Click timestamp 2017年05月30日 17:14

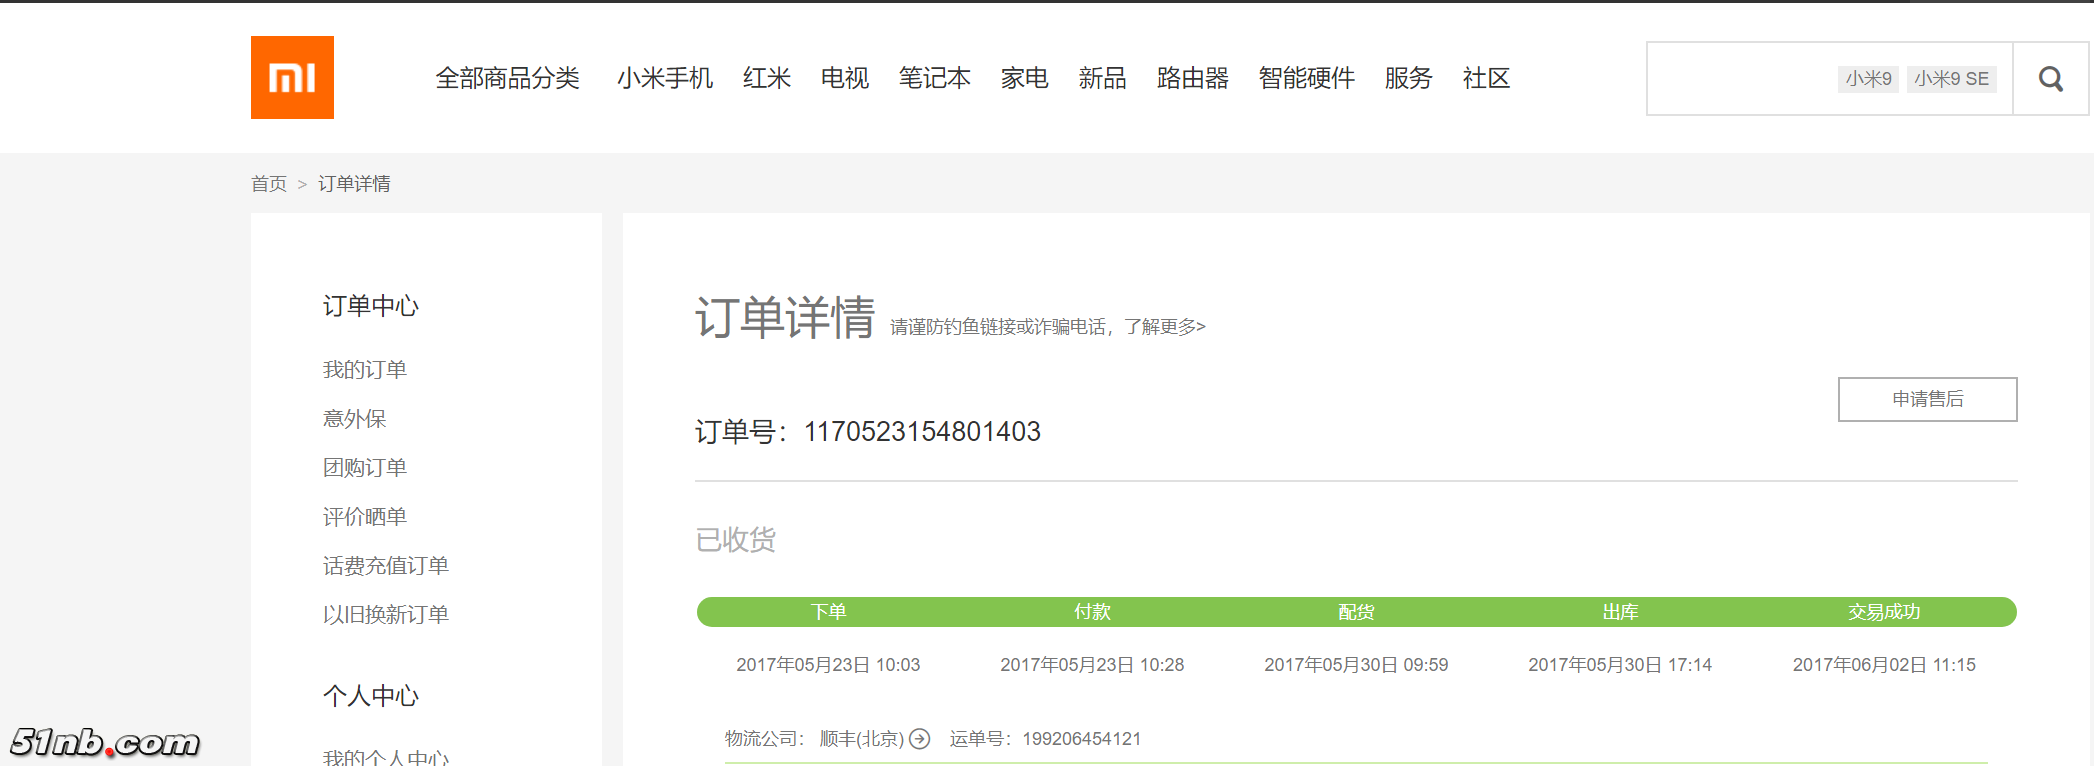1620,665
